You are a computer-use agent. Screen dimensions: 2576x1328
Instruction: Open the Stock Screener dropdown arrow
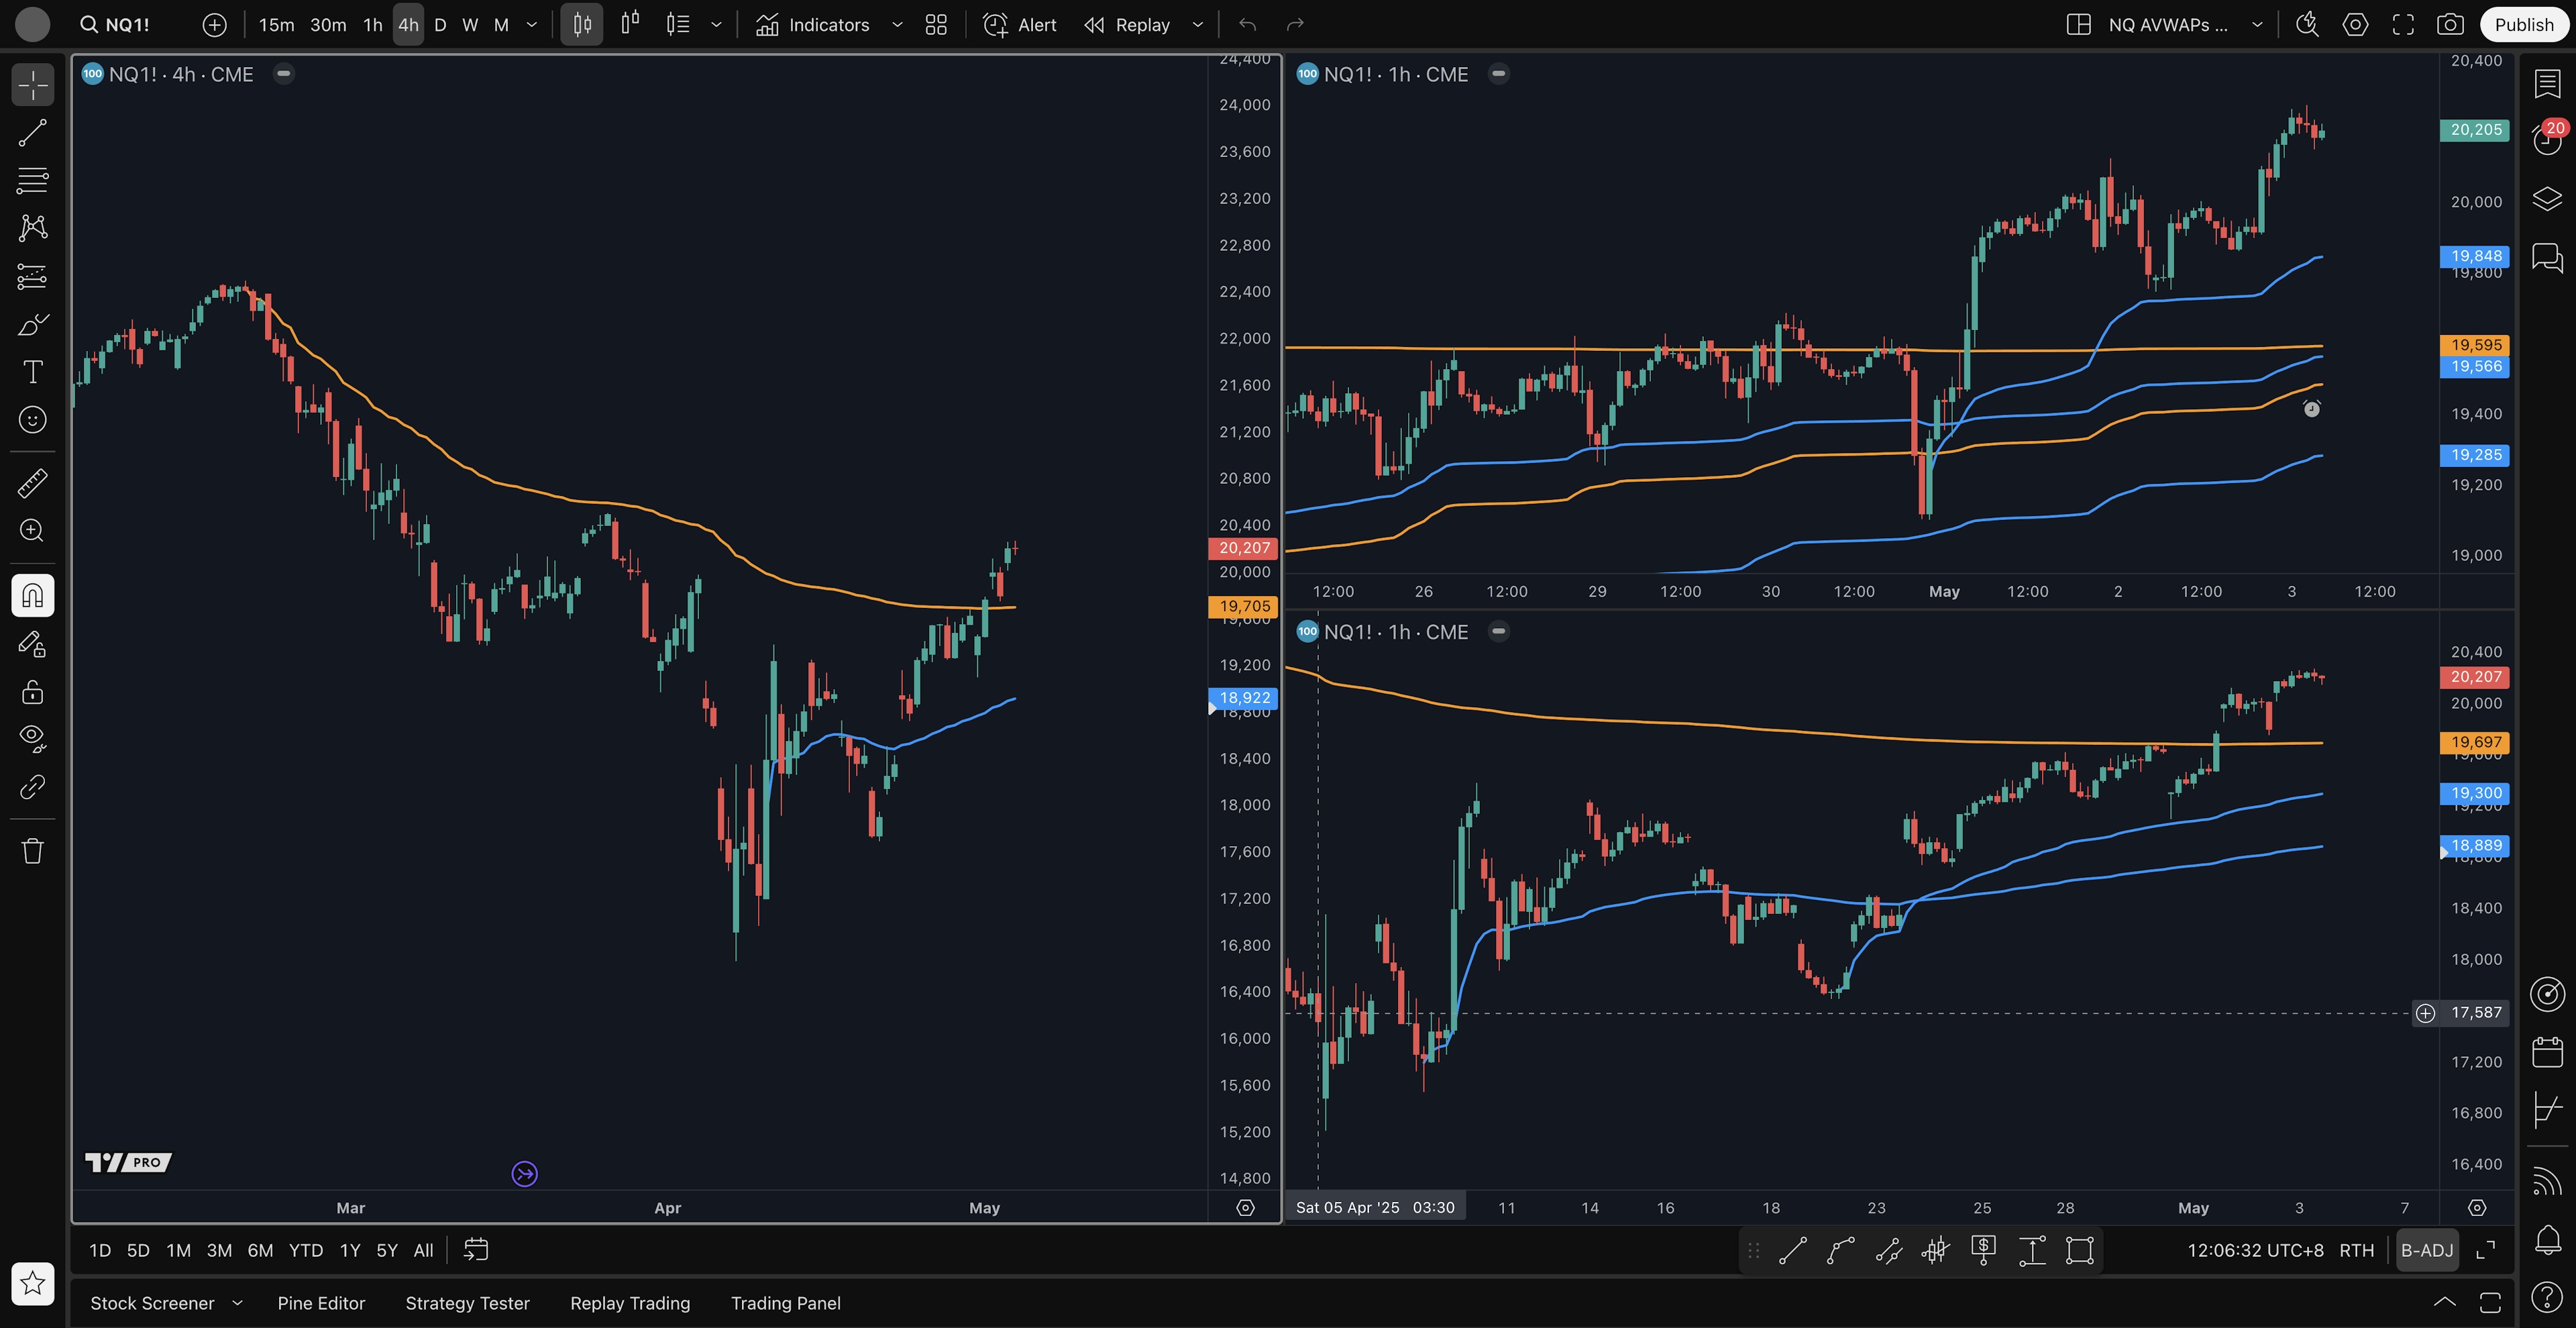(x=238, y=1303)
